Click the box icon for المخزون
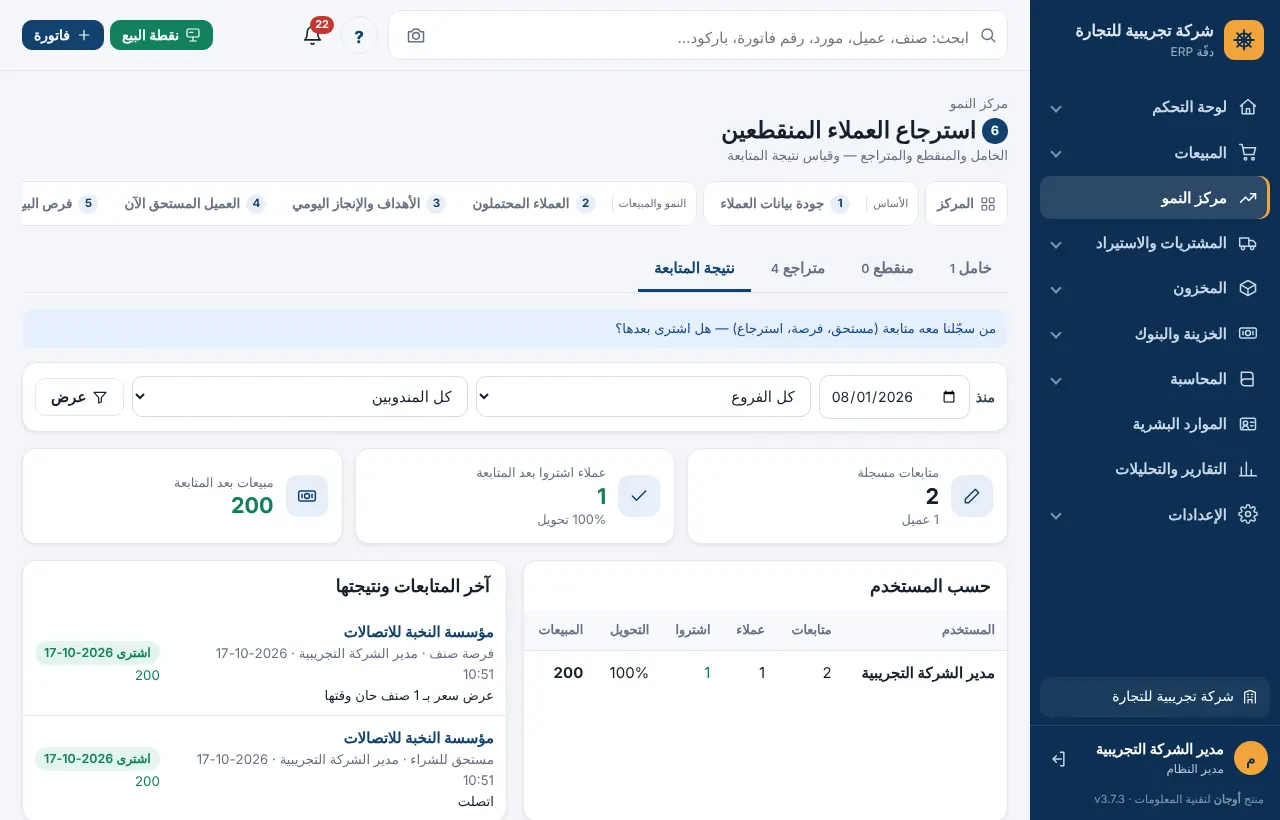The width and height of the screenshot is (1280, 820). pos(1248,288)
